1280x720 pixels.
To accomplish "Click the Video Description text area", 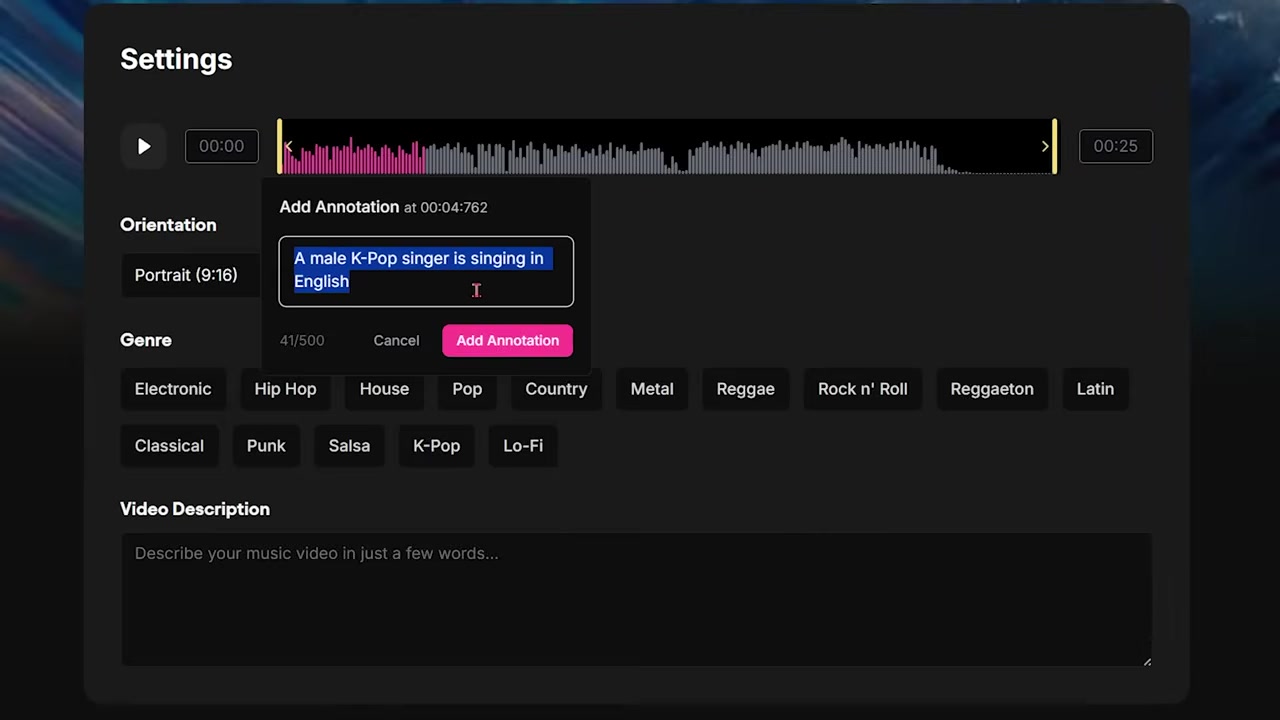I will (x=636, y=599).
